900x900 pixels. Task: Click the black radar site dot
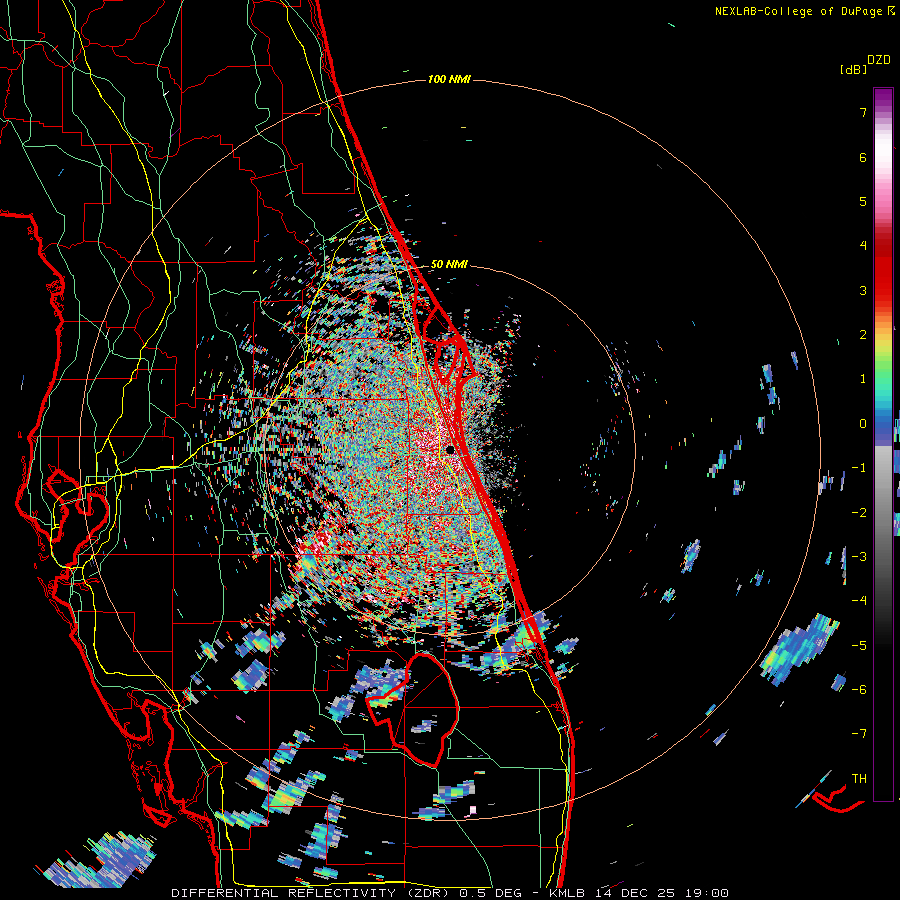coord(451,449)
